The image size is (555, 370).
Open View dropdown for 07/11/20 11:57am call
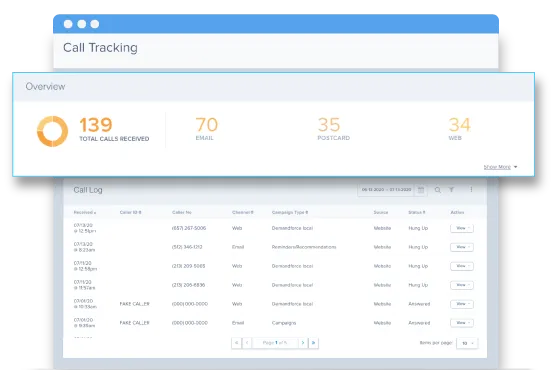pyautogui.click(x=462, y=285)
